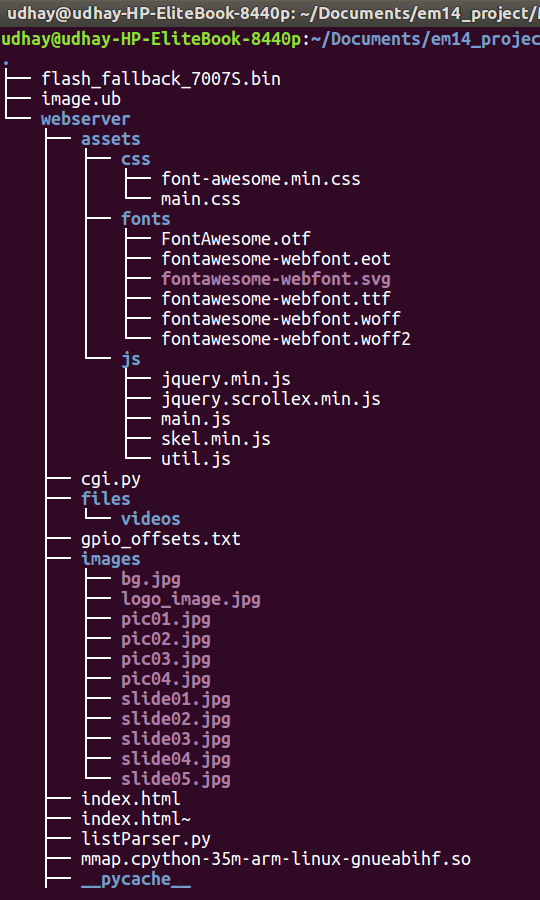This screenshot has height=900, width=540.
Task: Select cgi.py in the webserver folder
Action: coord(111,479)
